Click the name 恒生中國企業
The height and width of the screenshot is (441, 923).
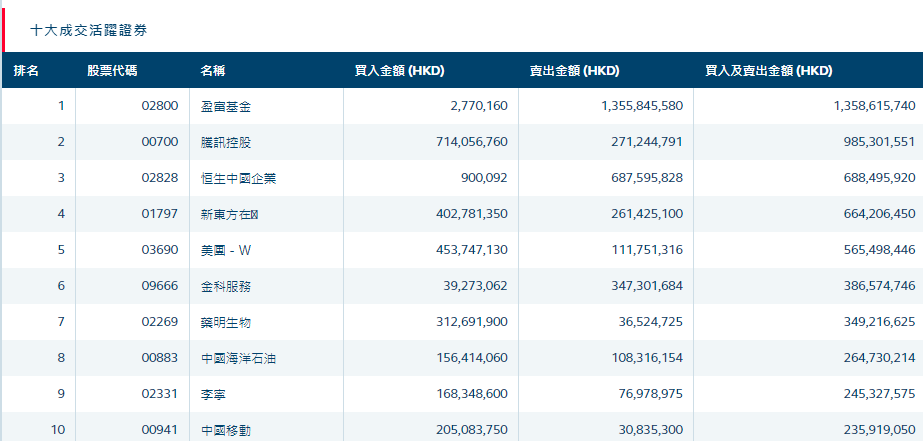(x=238, y=179)
